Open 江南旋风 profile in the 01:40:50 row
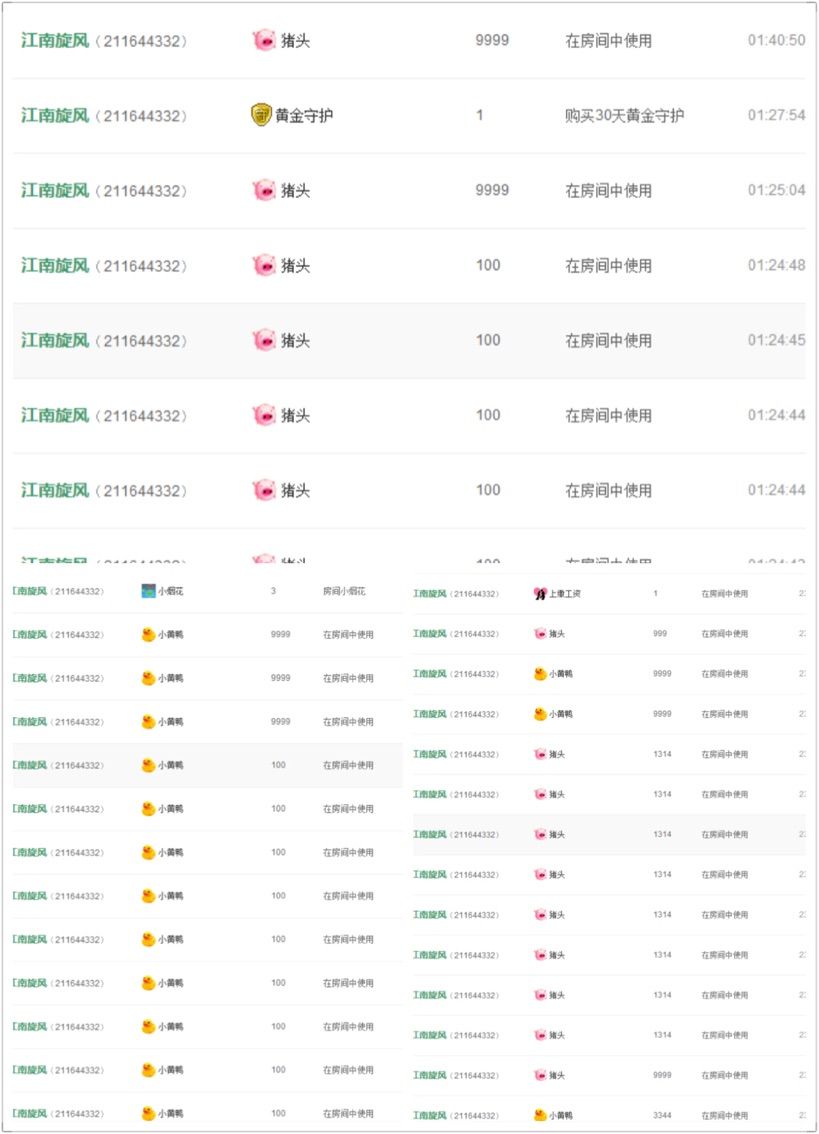Screen dimensions: 819x1134 pyautogui.click(x=55, y=40)
